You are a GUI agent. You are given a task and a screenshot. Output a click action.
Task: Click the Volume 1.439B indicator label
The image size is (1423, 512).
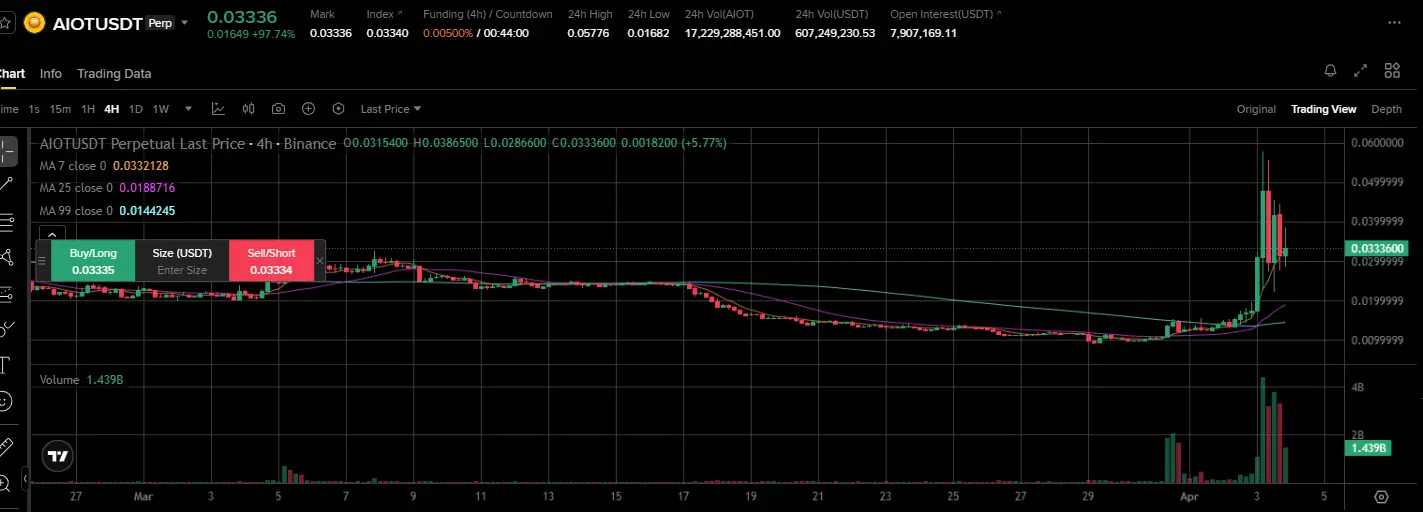(x=81, y=380)
